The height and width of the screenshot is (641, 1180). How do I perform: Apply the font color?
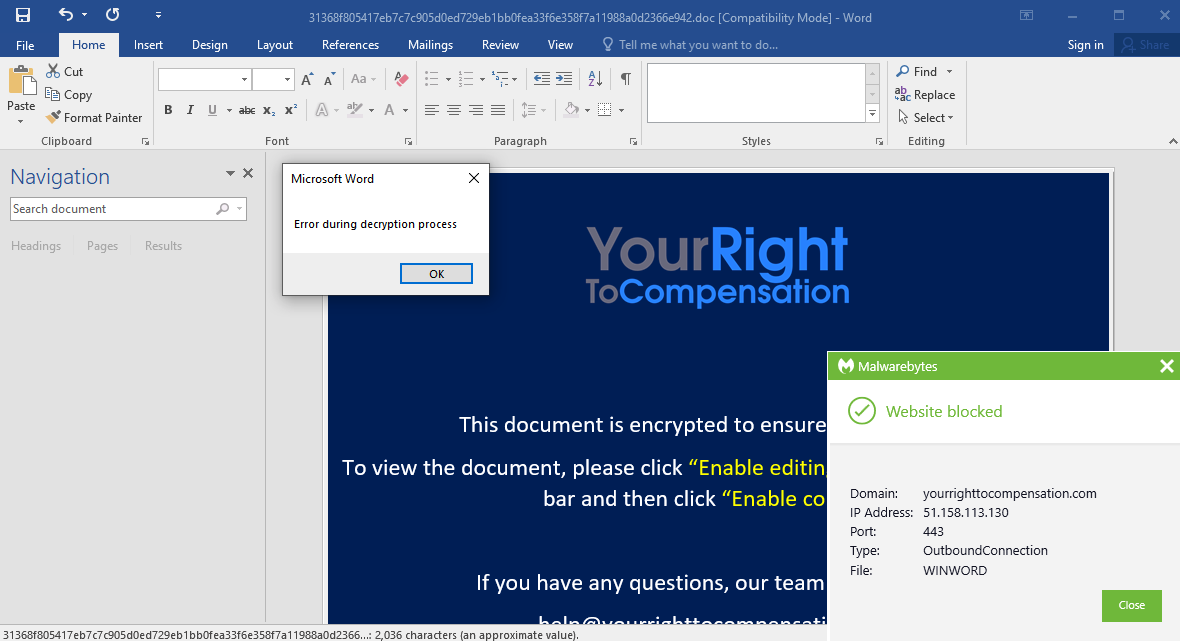click(x=389, y=110)
